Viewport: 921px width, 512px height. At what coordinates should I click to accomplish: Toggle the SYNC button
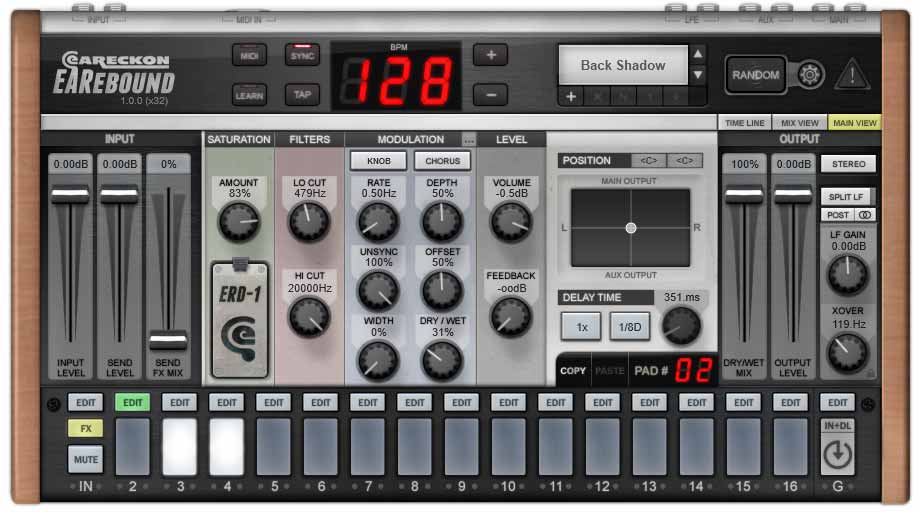coord(301,55)
